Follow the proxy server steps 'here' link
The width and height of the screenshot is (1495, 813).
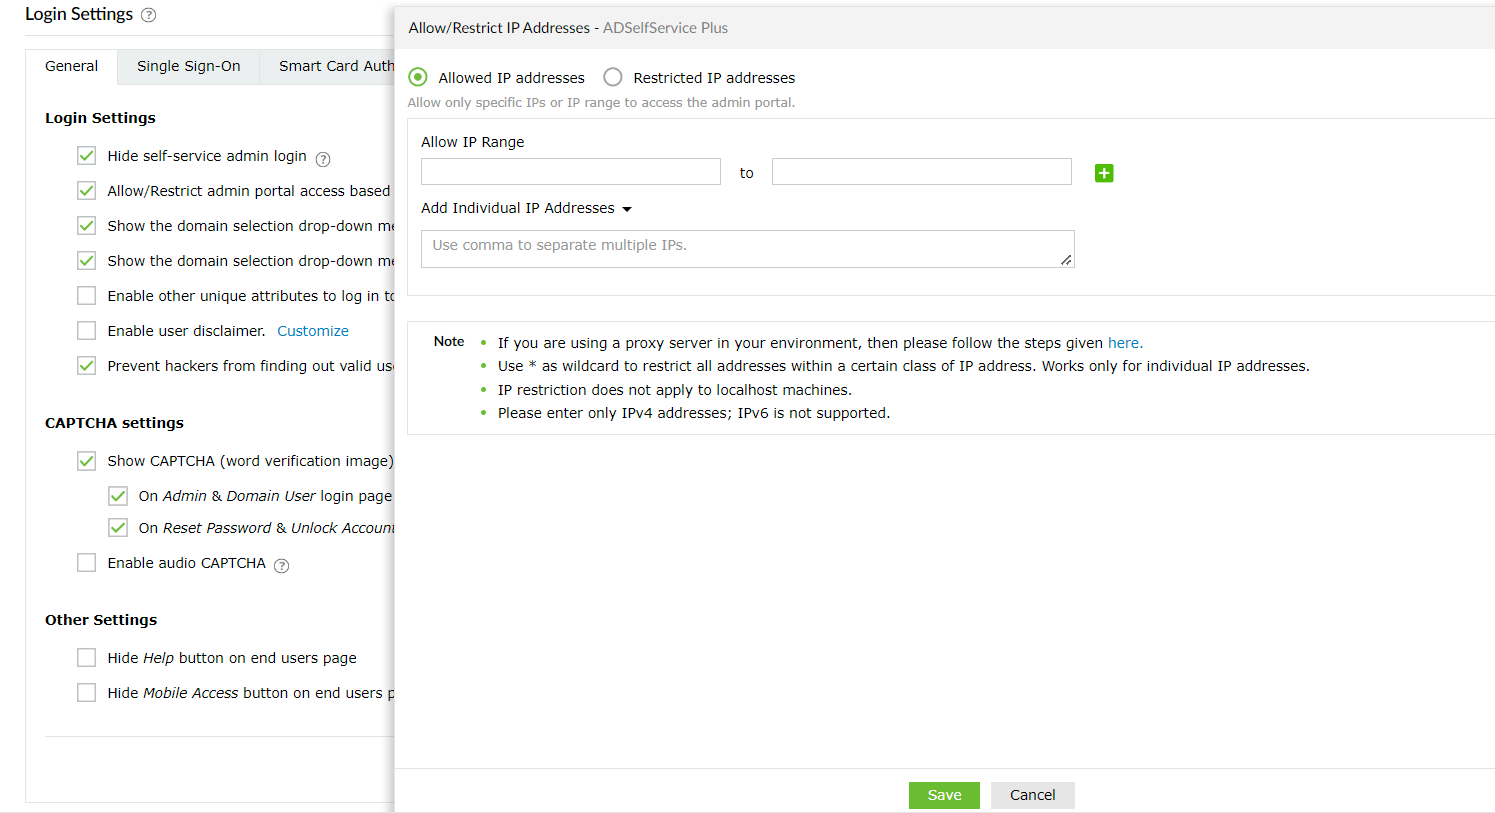1124,343
